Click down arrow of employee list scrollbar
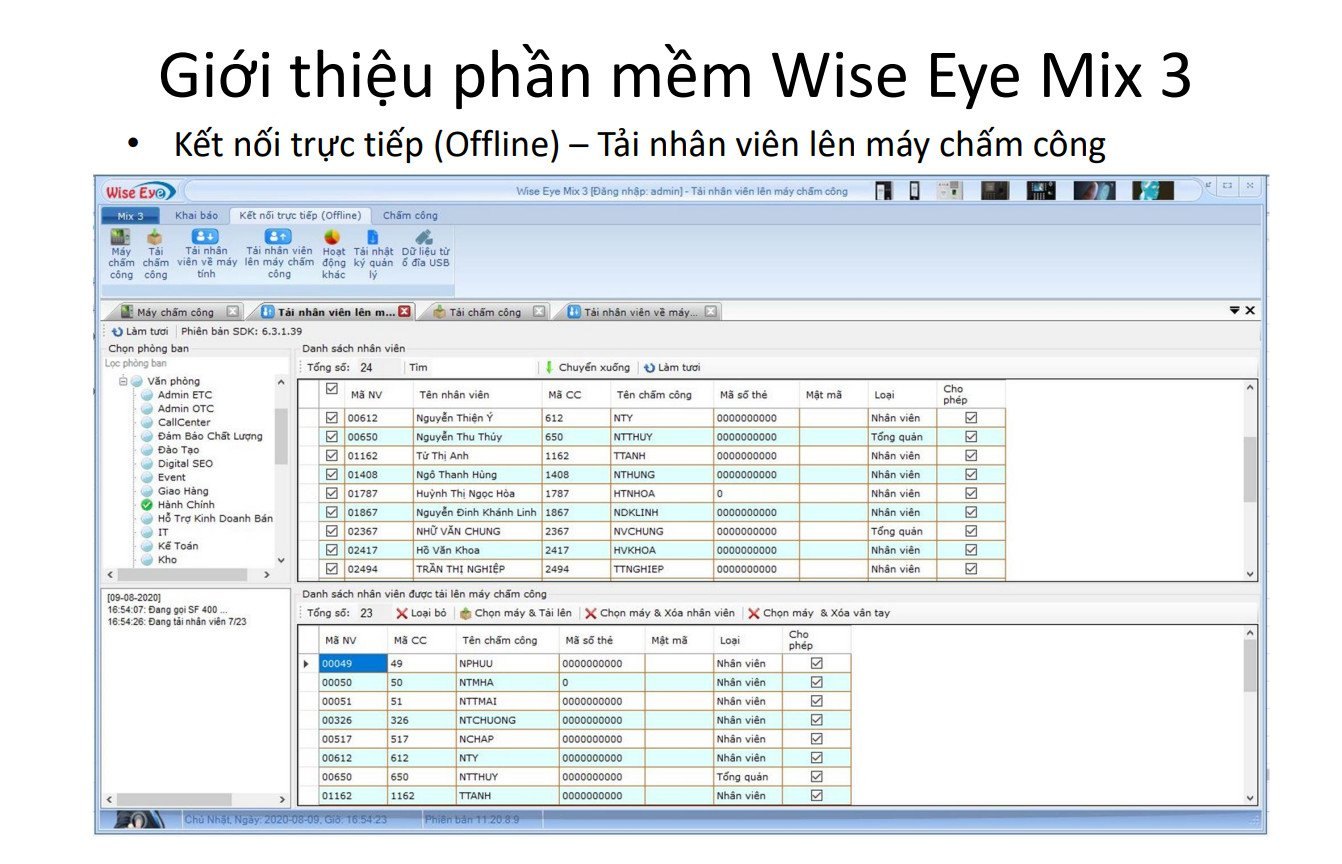 pos(1250,574)
